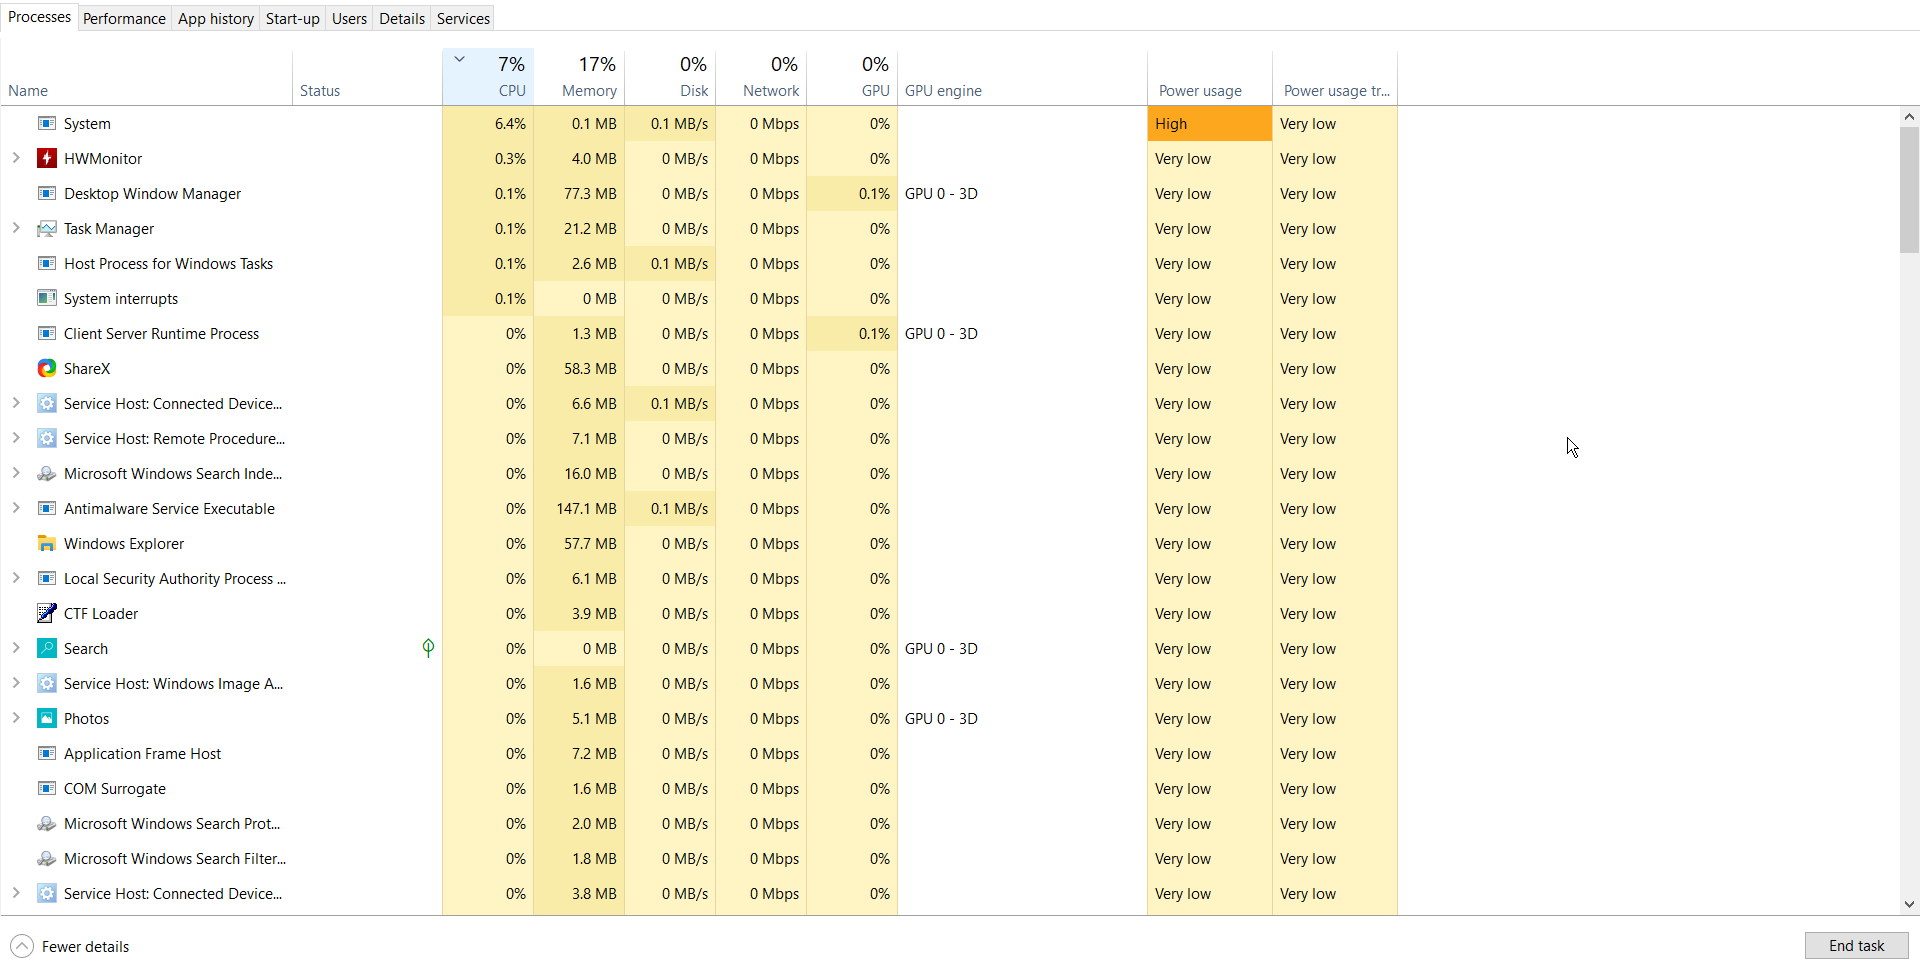The width and height of the screenshot is (1920, 976).
Task: Sort by Power usage trend column header
Action: tap(1335, 77)
